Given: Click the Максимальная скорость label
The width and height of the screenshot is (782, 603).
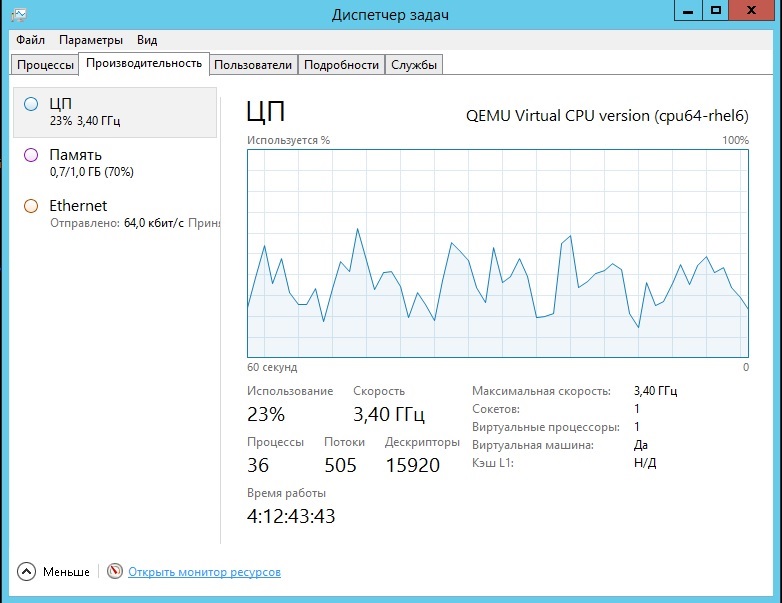Looking at the screenshot, I should pyautogui.click(x=541, y=391).
